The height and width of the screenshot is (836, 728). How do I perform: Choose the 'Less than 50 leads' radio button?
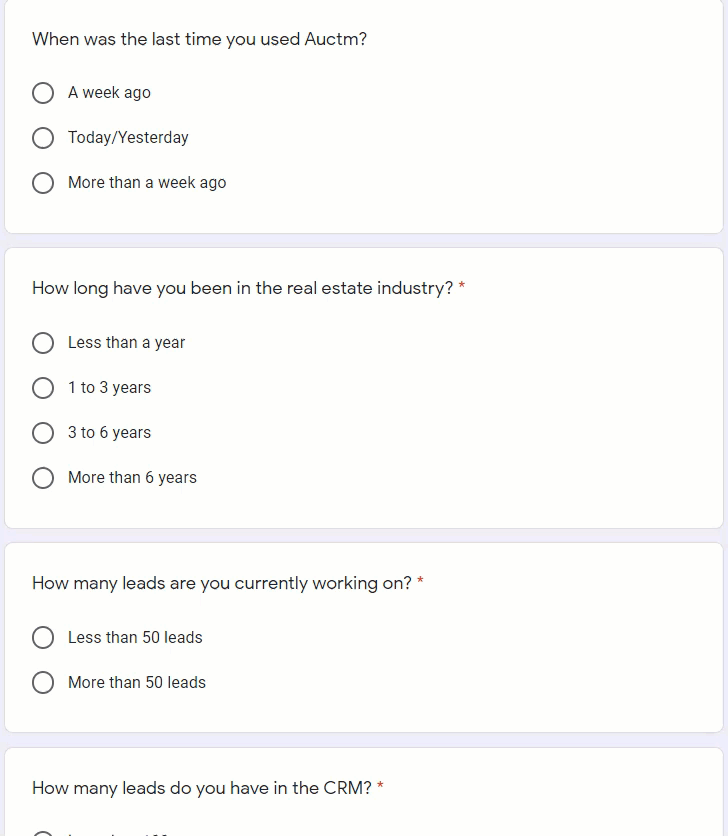coord(43,638)
